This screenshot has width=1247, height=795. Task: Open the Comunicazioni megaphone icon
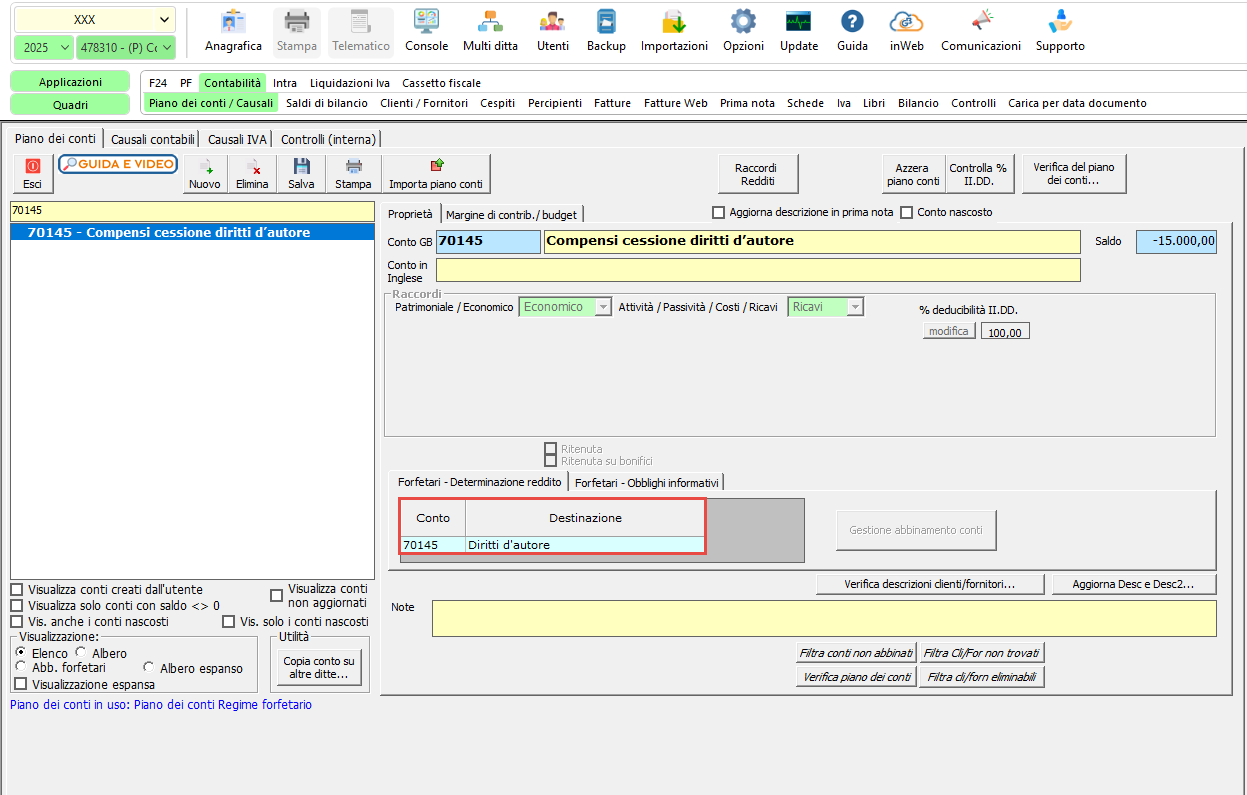click(981, 32)
